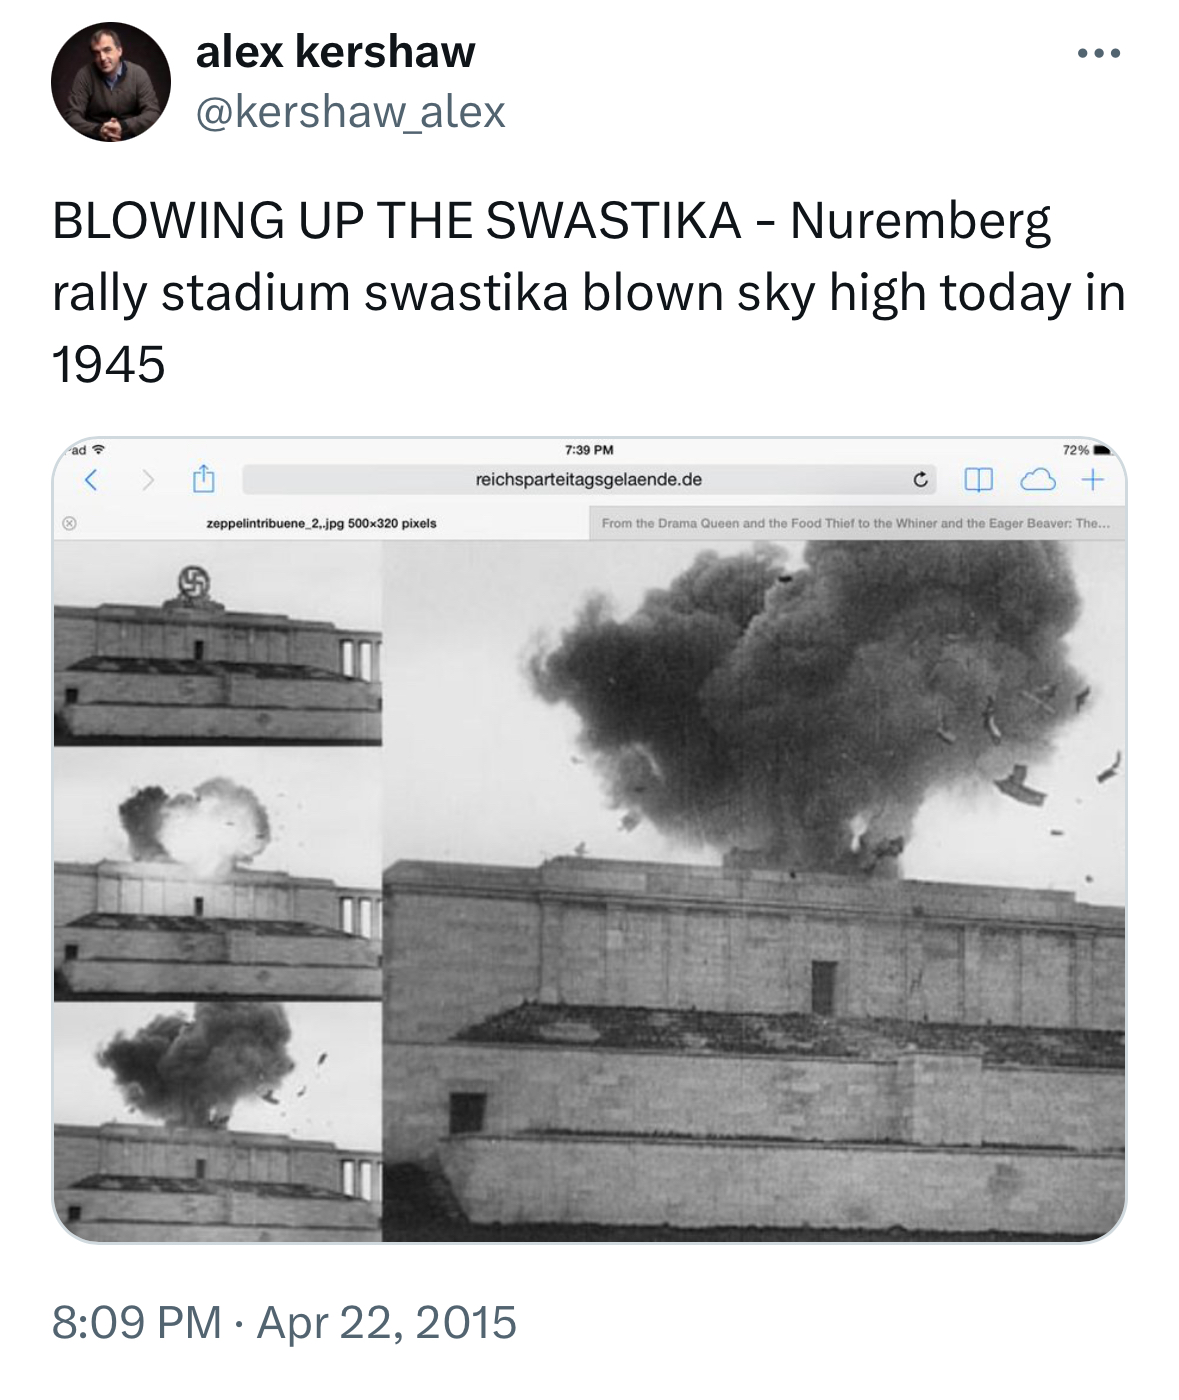Click the 8:09 PM · Apr 22, 2015 timestamp

[x=284, y=1322]
